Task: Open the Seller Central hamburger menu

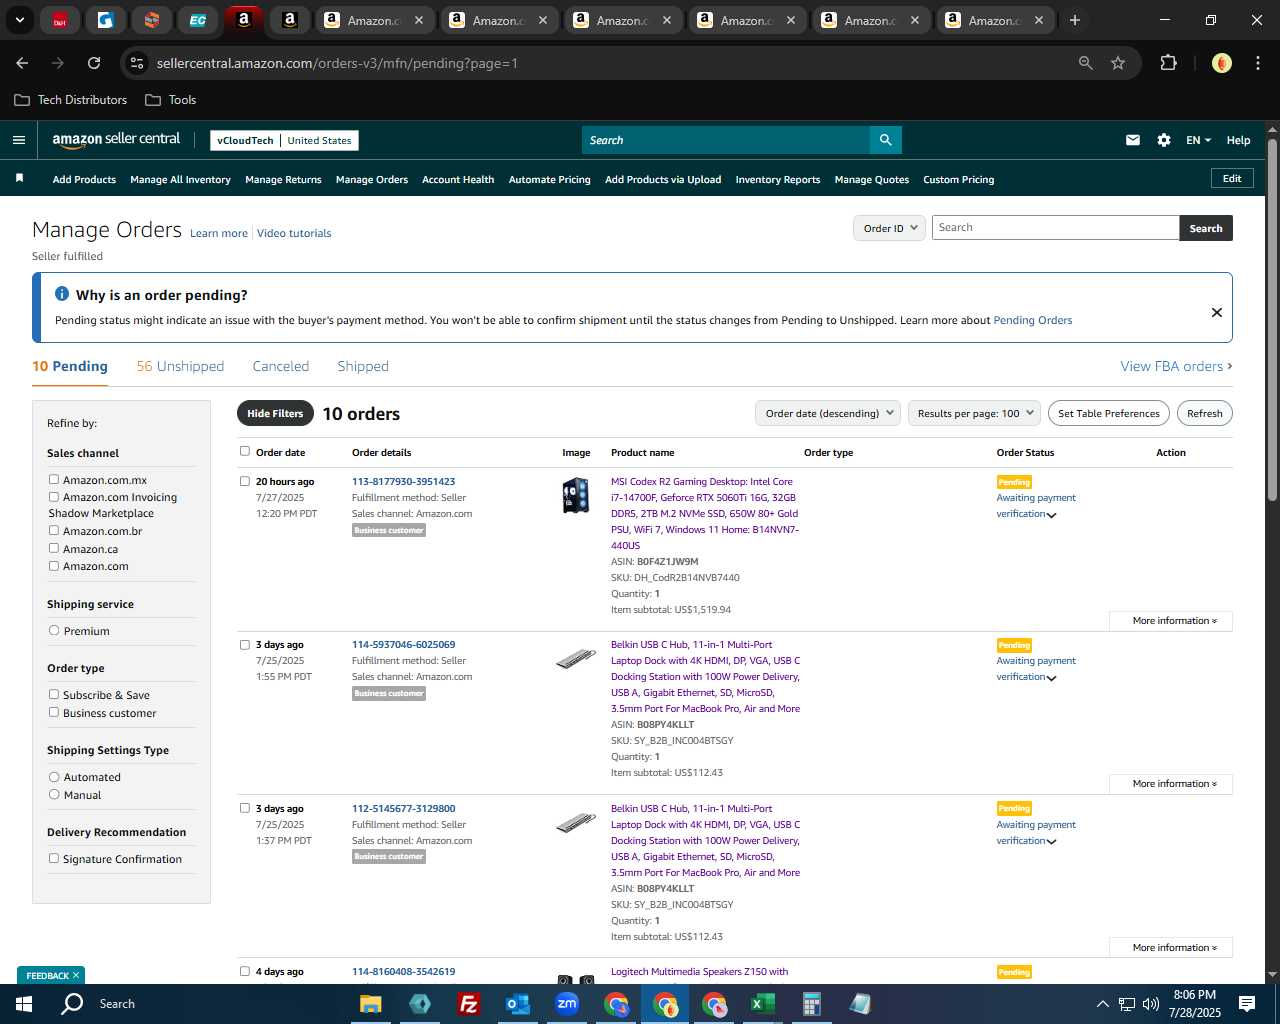Action: tap(19, 140)
